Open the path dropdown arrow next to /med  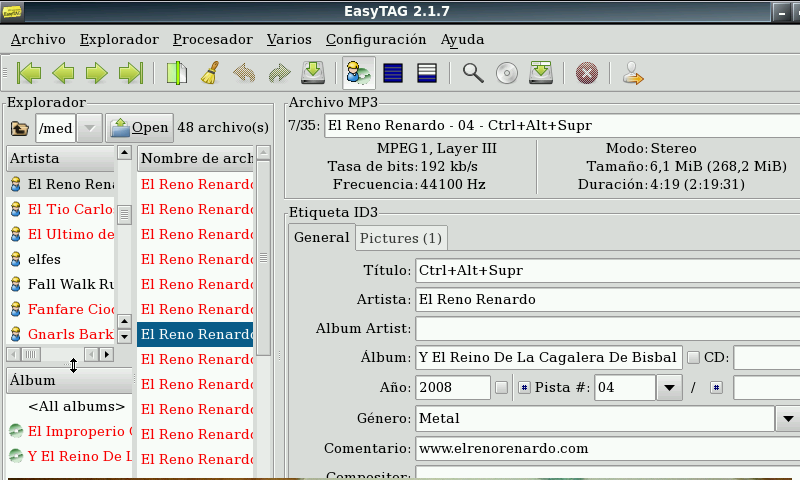coord(90,128)
